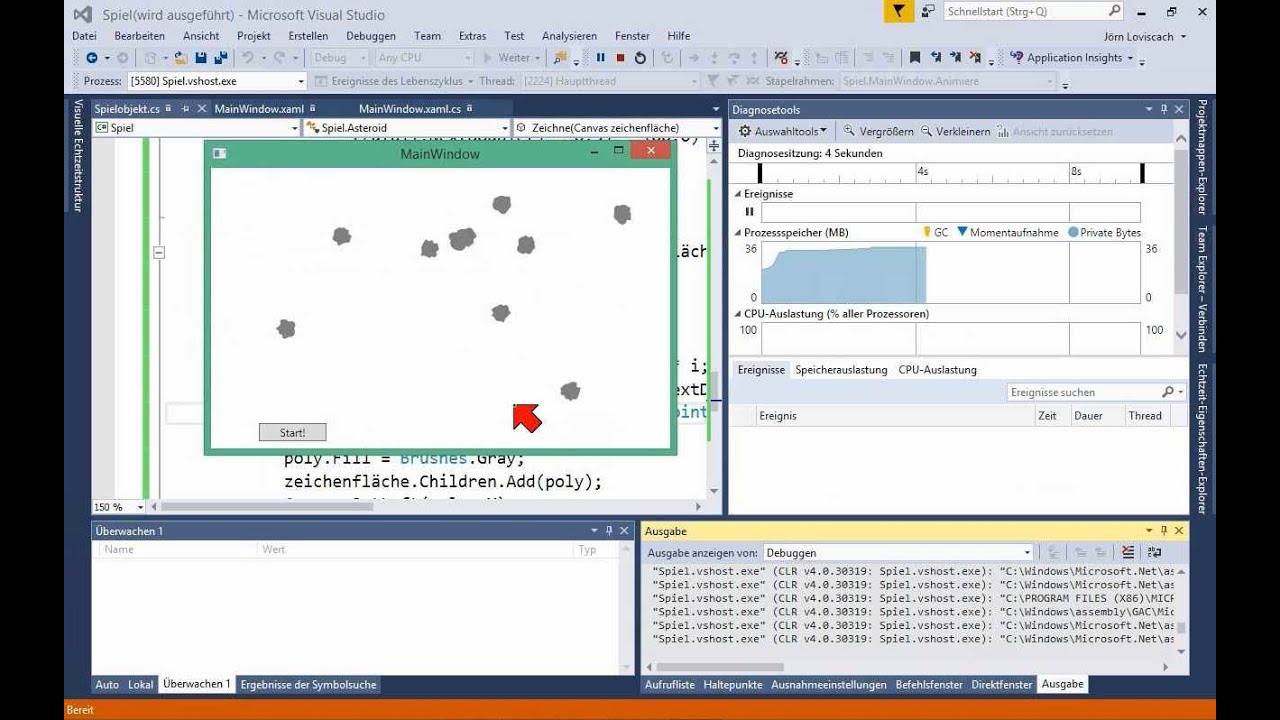Click the Start! button in MainWindow
The image size is (1280, 720).
pyautogui.click(x=292, y=433)
